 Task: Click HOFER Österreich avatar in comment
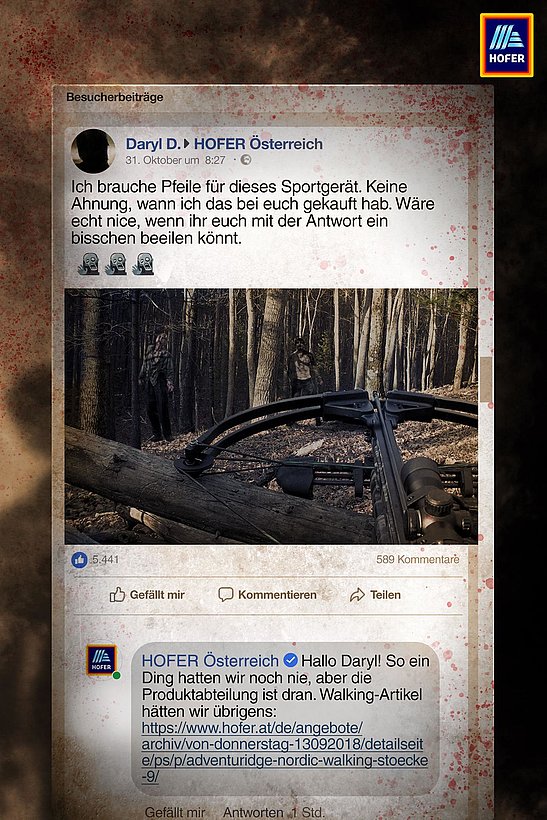[101, 660]
